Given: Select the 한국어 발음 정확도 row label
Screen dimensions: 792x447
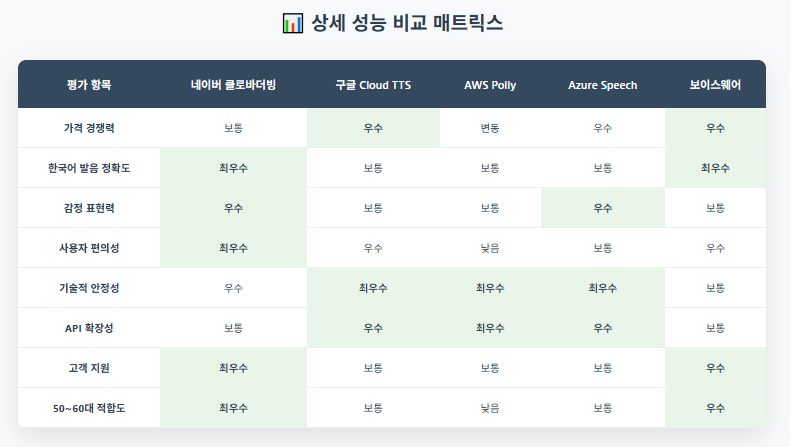Looking at the screenshot, I should tap(89, 168).
